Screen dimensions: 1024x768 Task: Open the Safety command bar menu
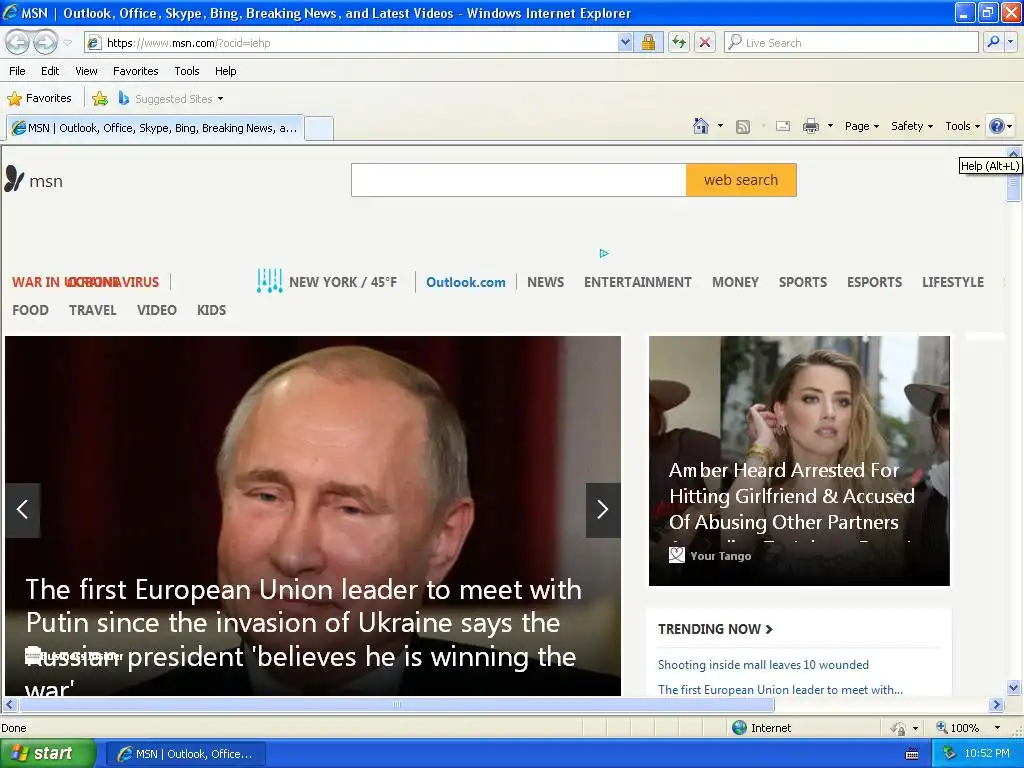(x=912, y=126)
